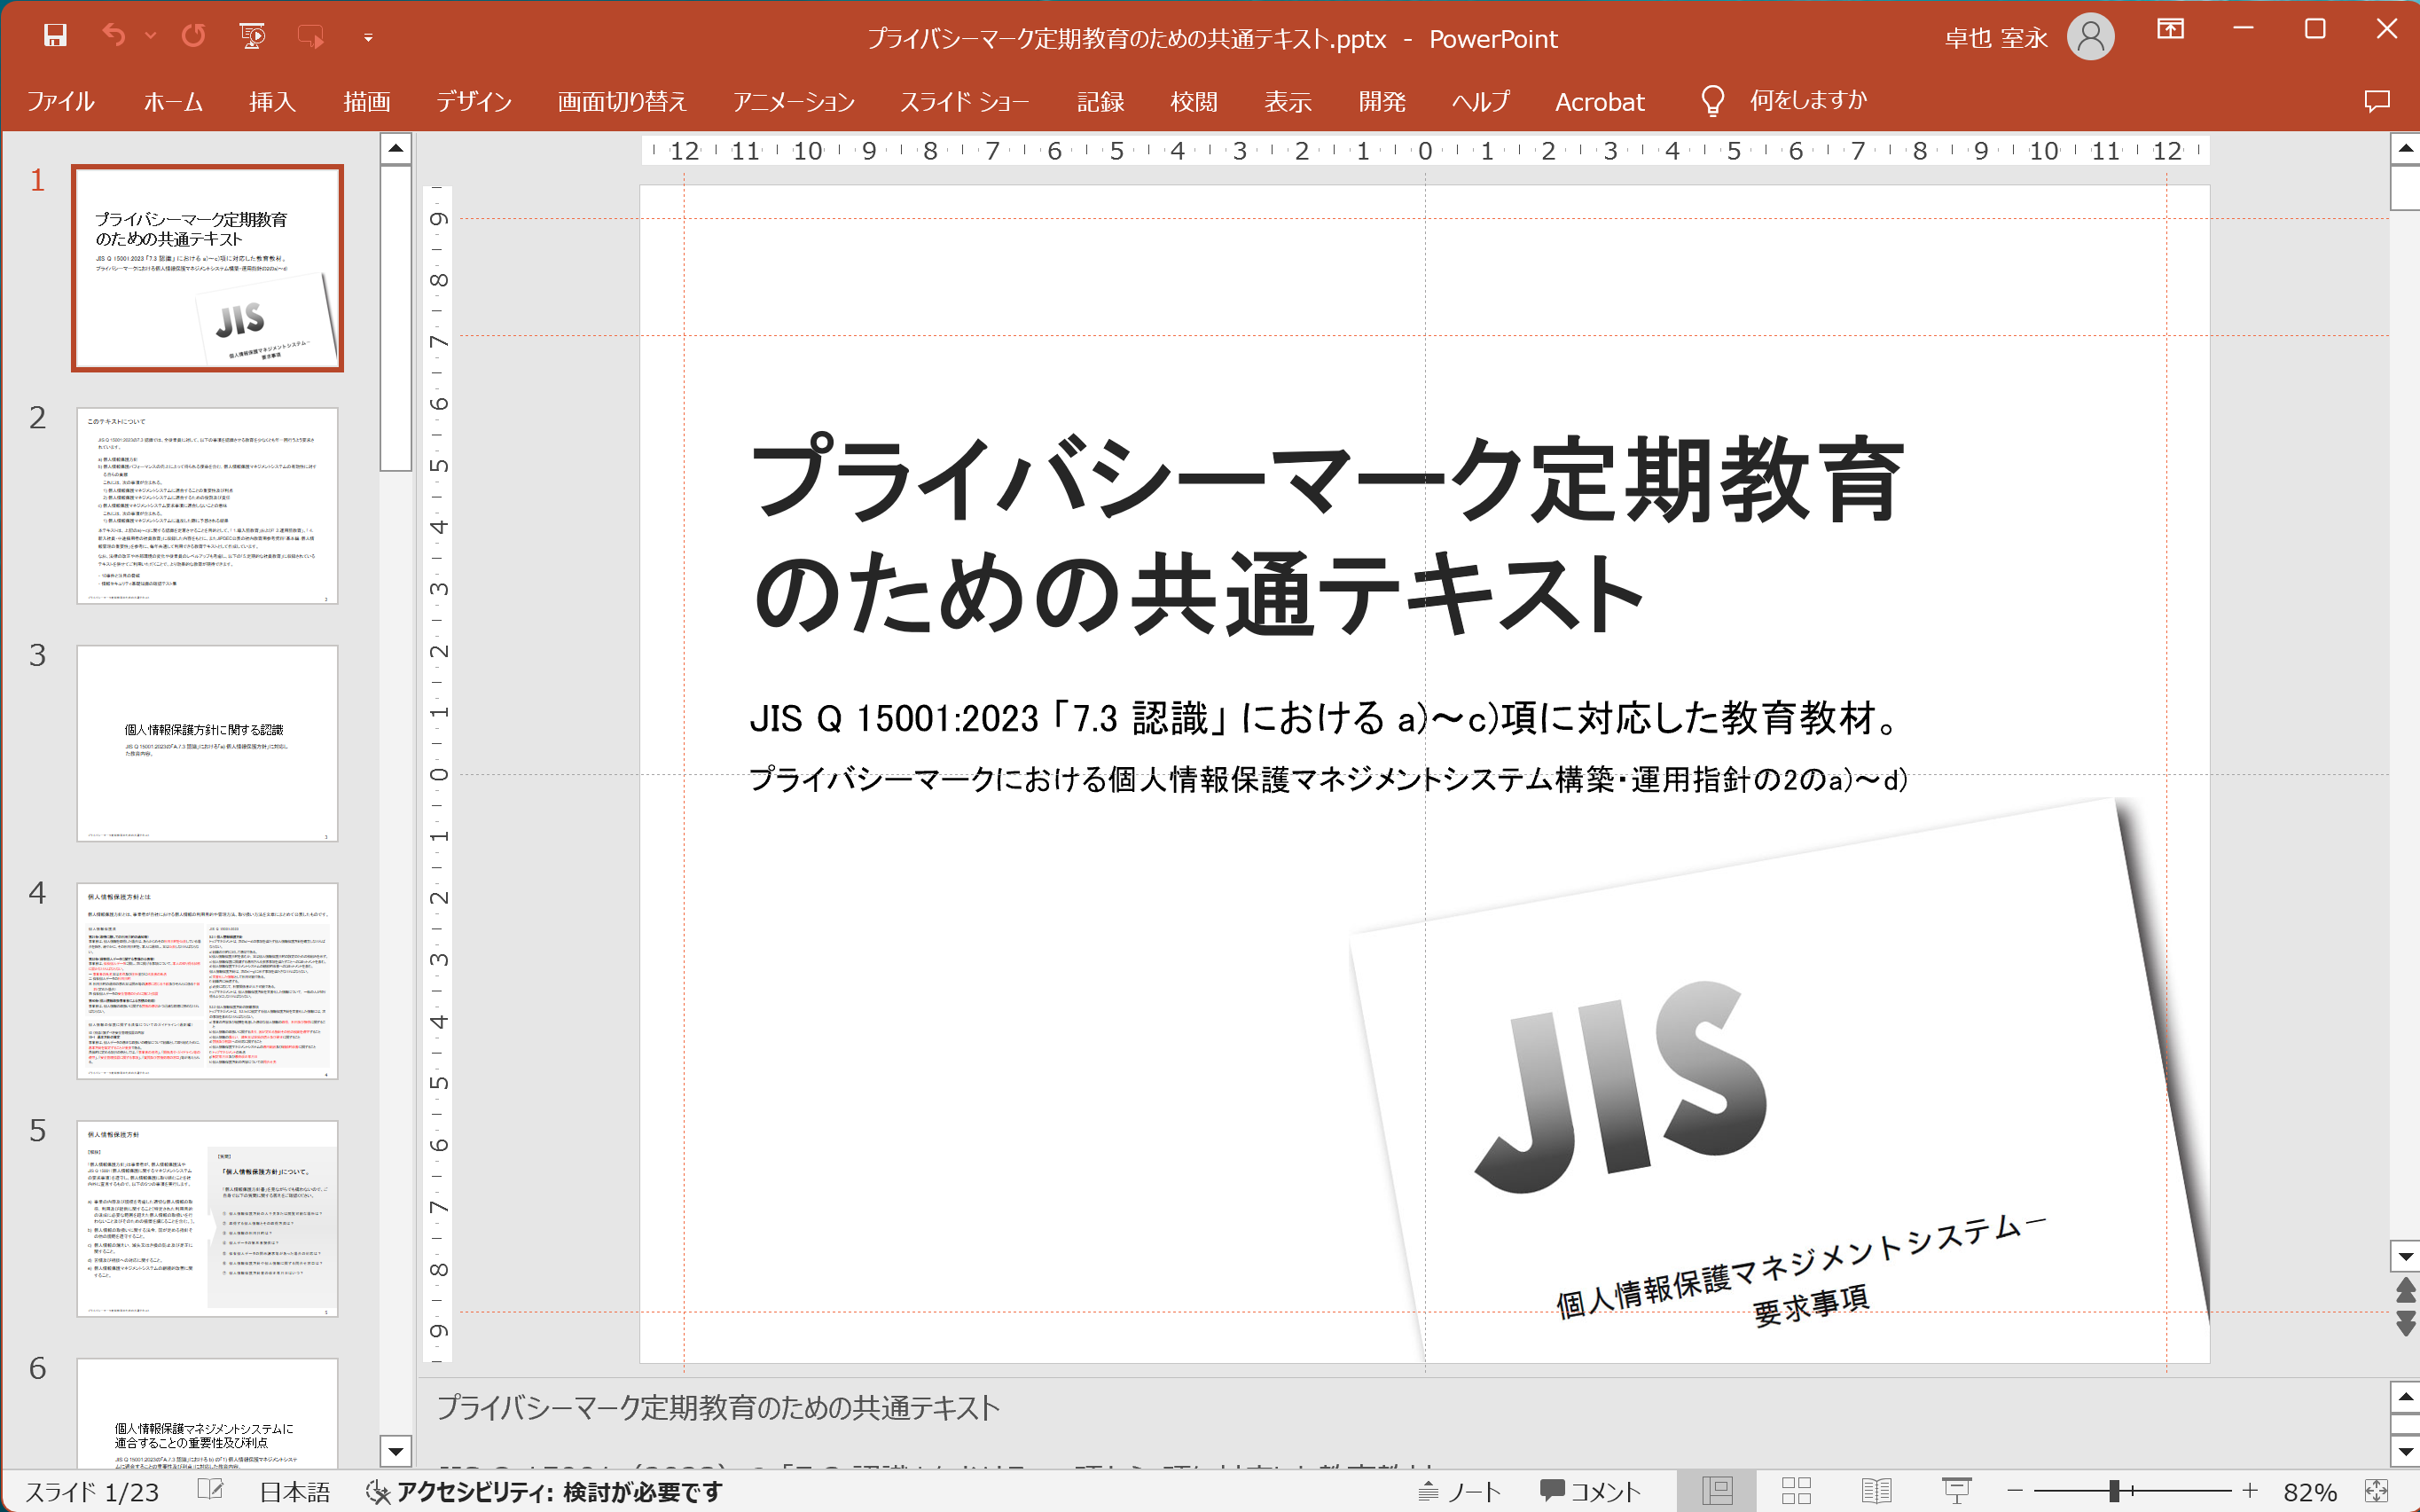
Task: Switch to the 表示 tab
Action: tap(1288, 101)
